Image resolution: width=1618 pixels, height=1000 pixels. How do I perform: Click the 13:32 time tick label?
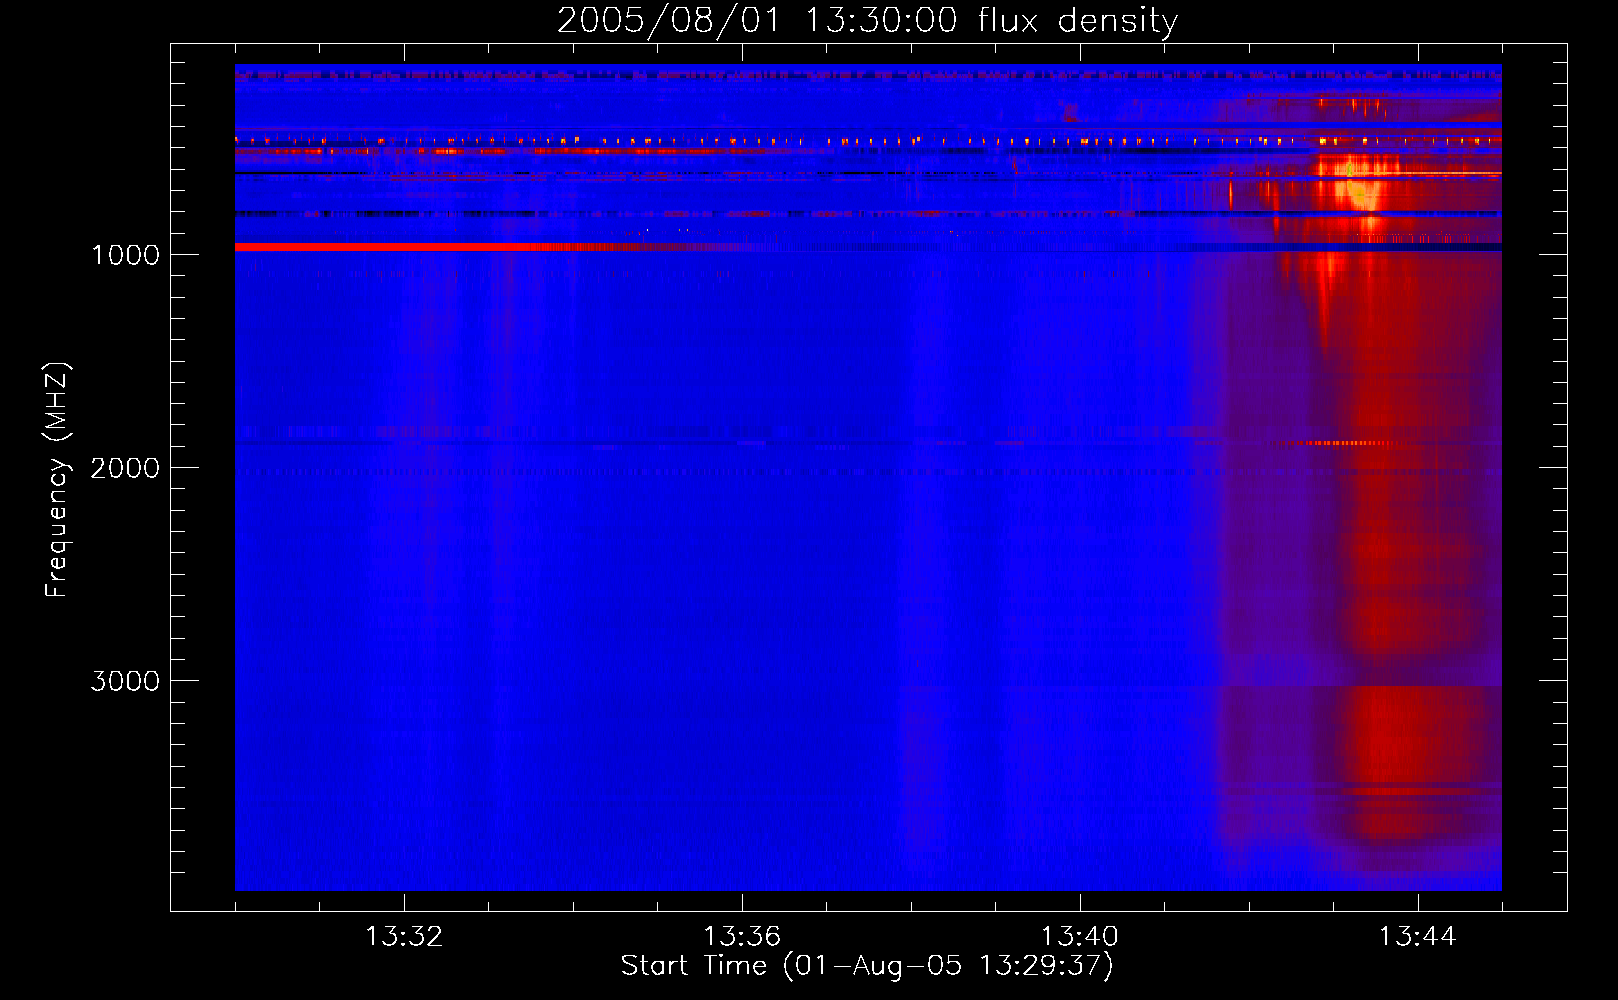(x=404, y=937)
